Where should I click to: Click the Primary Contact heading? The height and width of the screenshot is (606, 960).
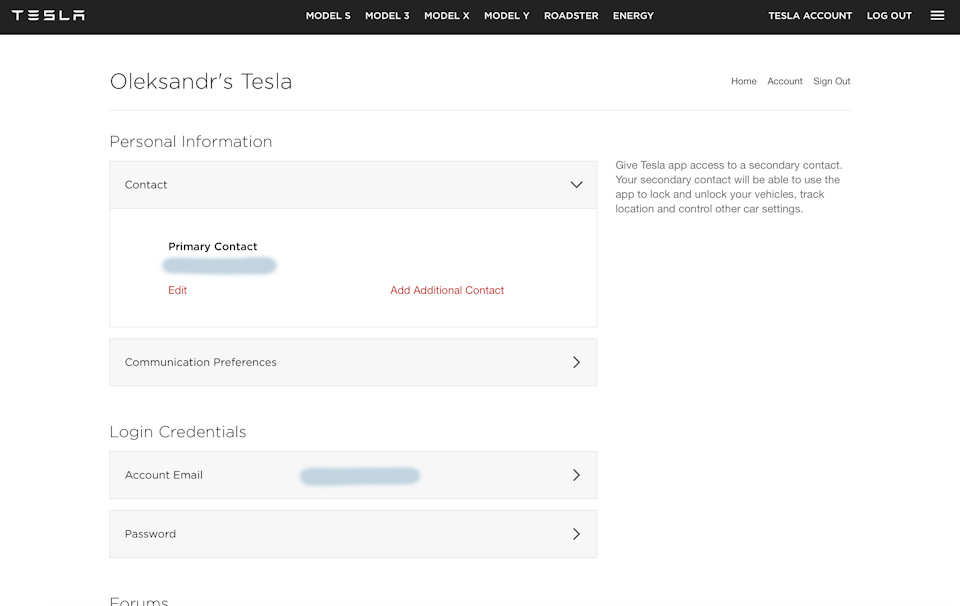pyautogui.click(x=212, y=247)
